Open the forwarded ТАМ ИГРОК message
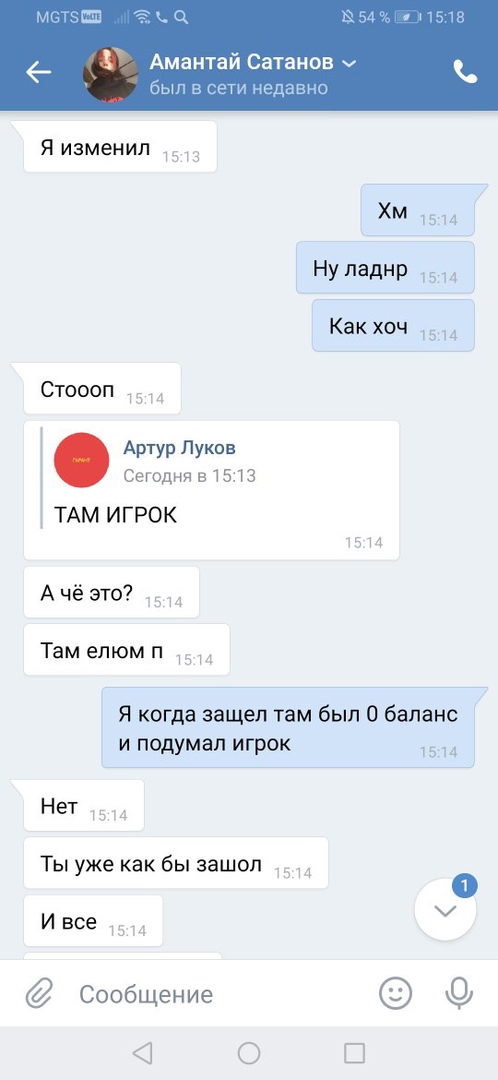The width and height of the screenshot is (498, 1080). (211, 490)
